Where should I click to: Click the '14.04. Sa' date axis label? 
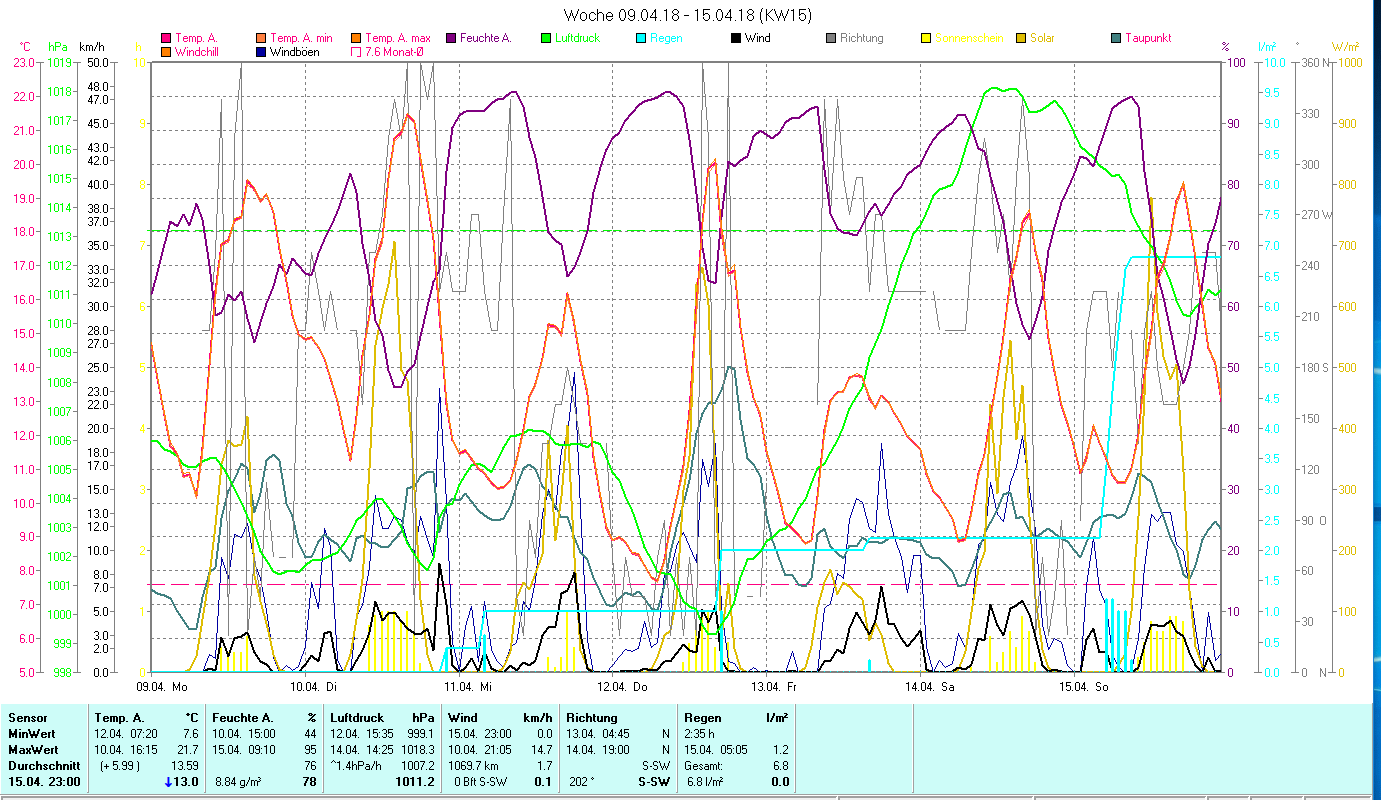[x=930, y=687]
